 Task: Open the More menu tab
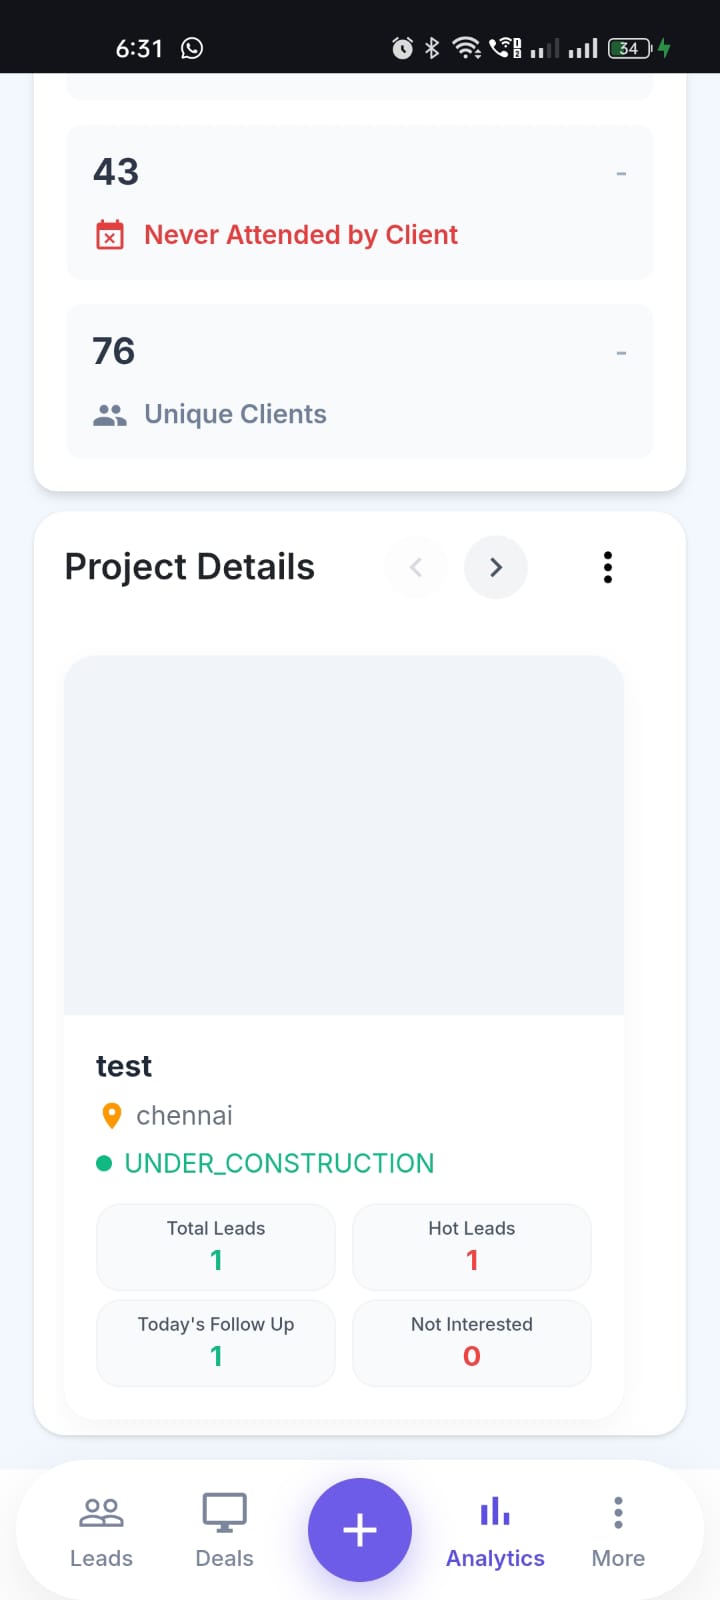[618, 1531]
